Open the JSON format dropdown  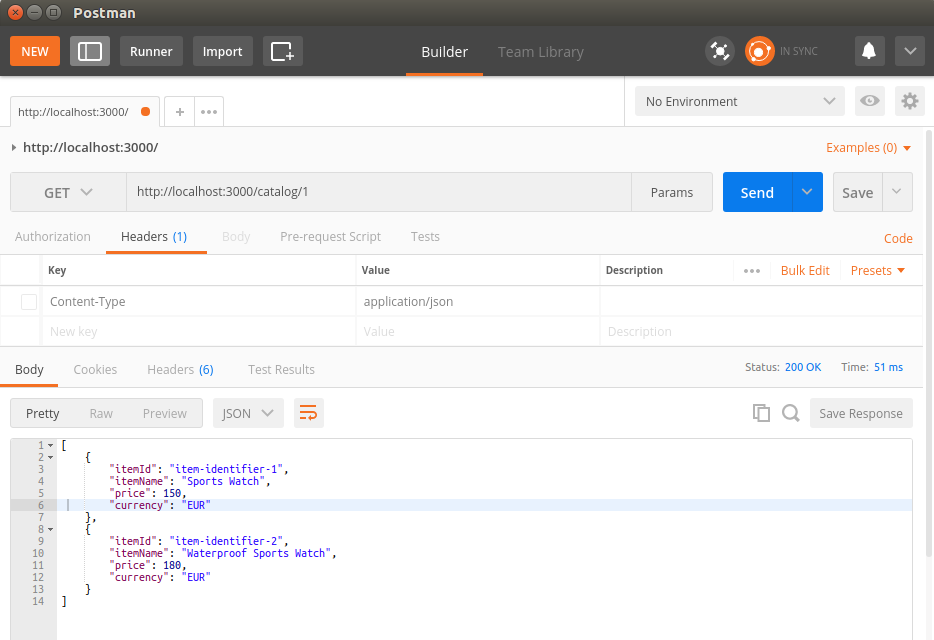click(x=248, y=413)
